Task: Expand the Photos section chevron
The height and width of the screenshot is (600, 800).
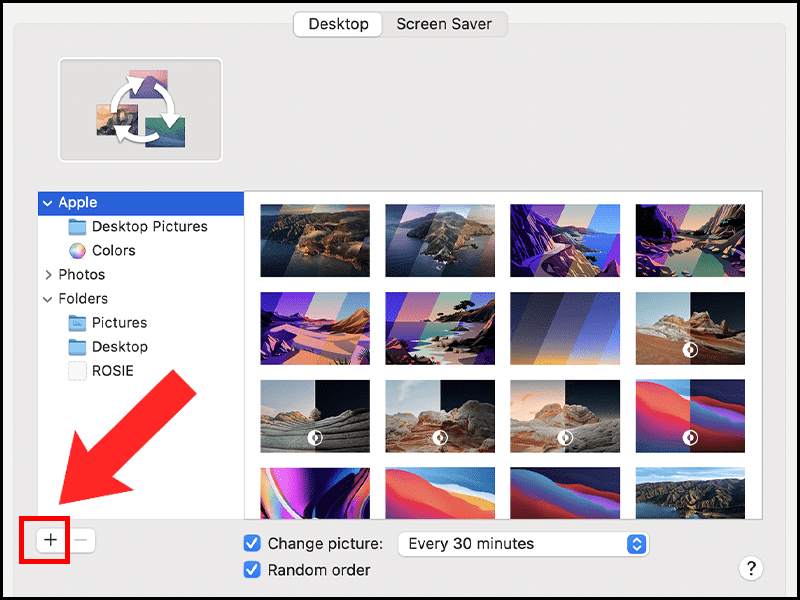Action: pyautogui.click(x=48, y=275)
